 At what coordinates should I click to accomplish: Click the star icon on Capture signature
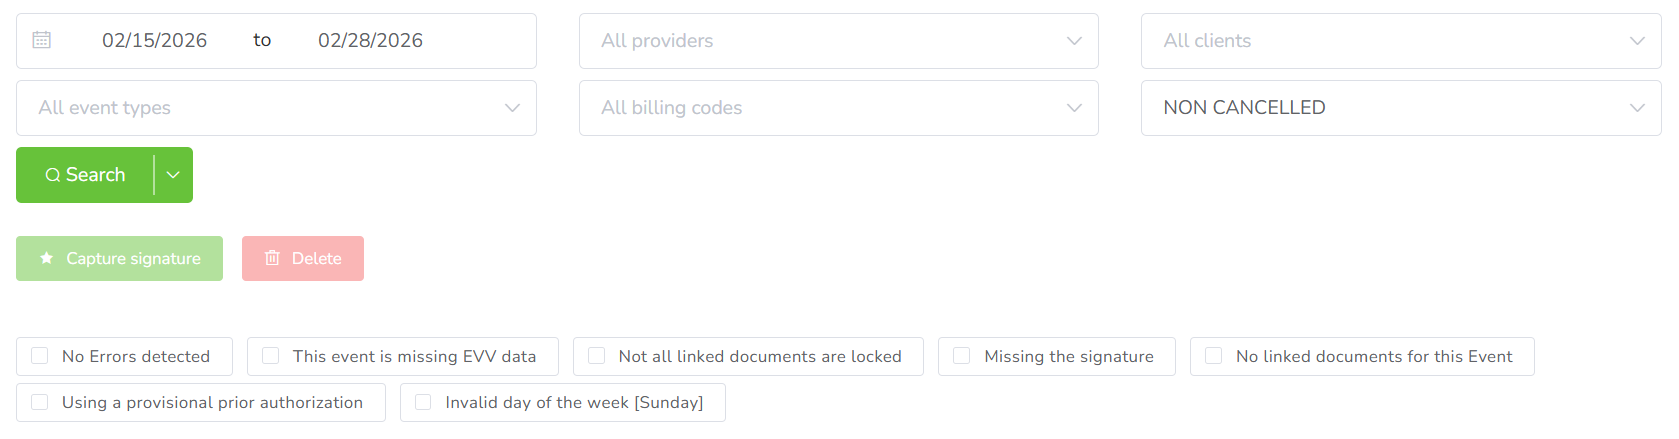point(46,258)
